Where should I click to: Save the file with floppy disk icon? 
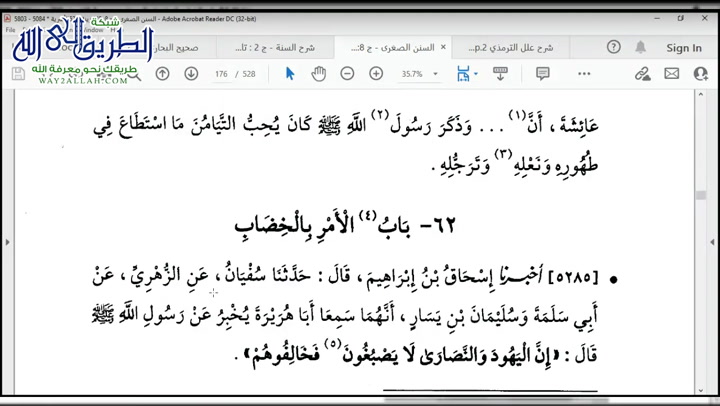(x=18, y=74)
